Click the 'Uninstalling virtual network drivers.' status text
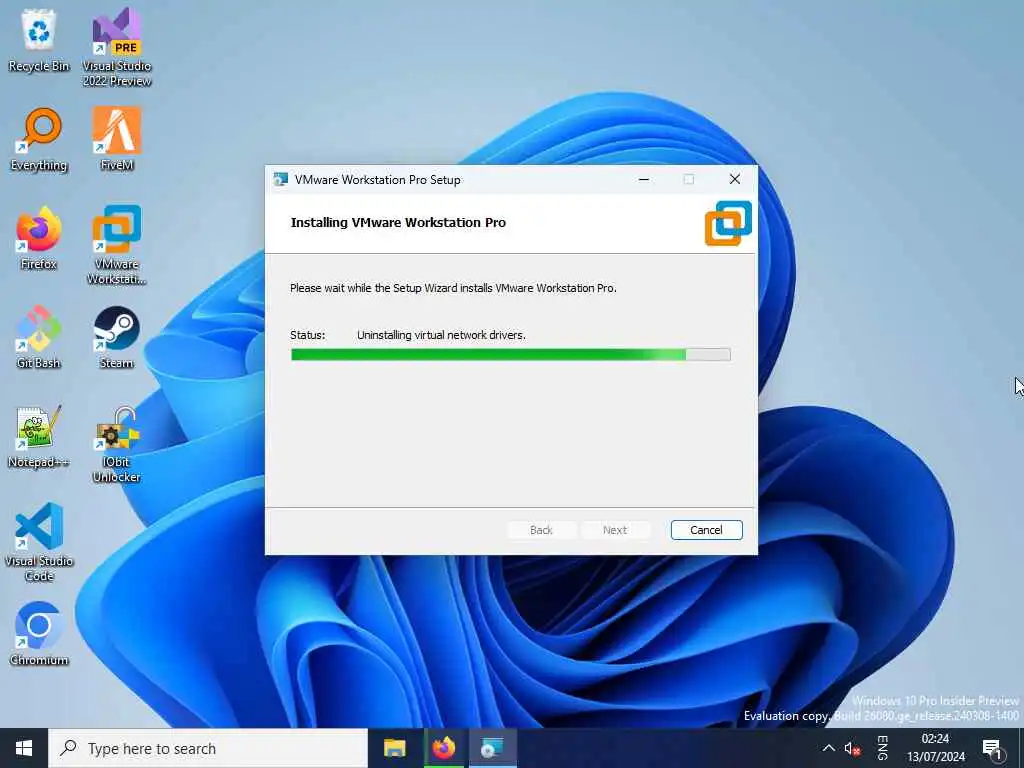Screen dimensions: 1024x768 click(441, 335)
